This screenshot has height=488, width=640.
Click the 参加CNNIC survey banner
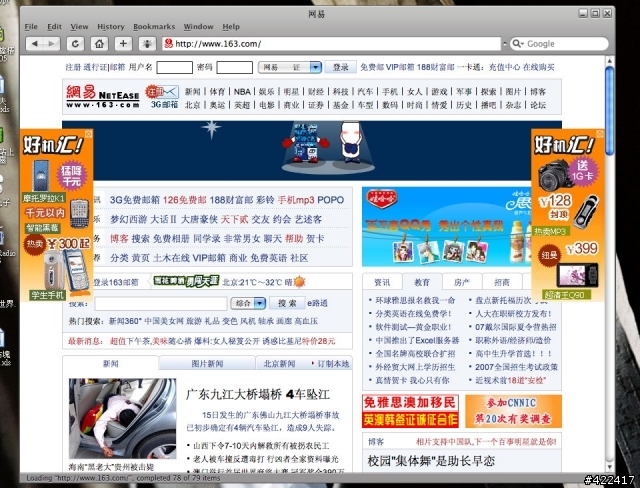click(x=513, y=411)
